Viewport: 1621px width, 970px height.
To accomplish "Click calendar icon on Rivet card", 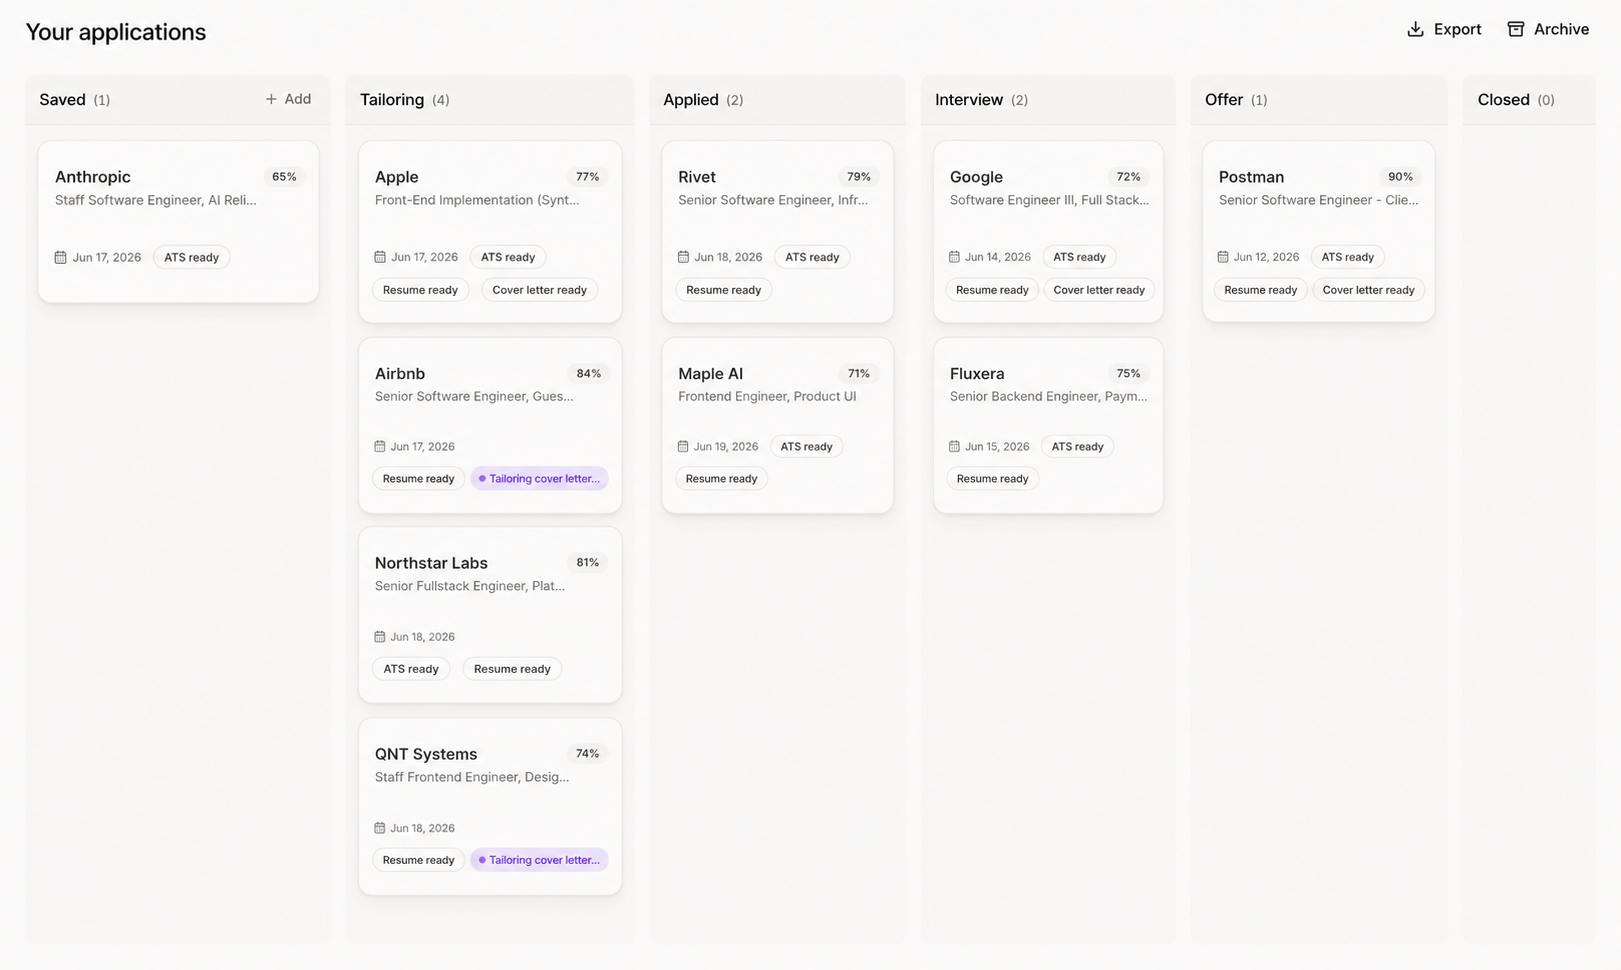I will [x=684, y=257].
